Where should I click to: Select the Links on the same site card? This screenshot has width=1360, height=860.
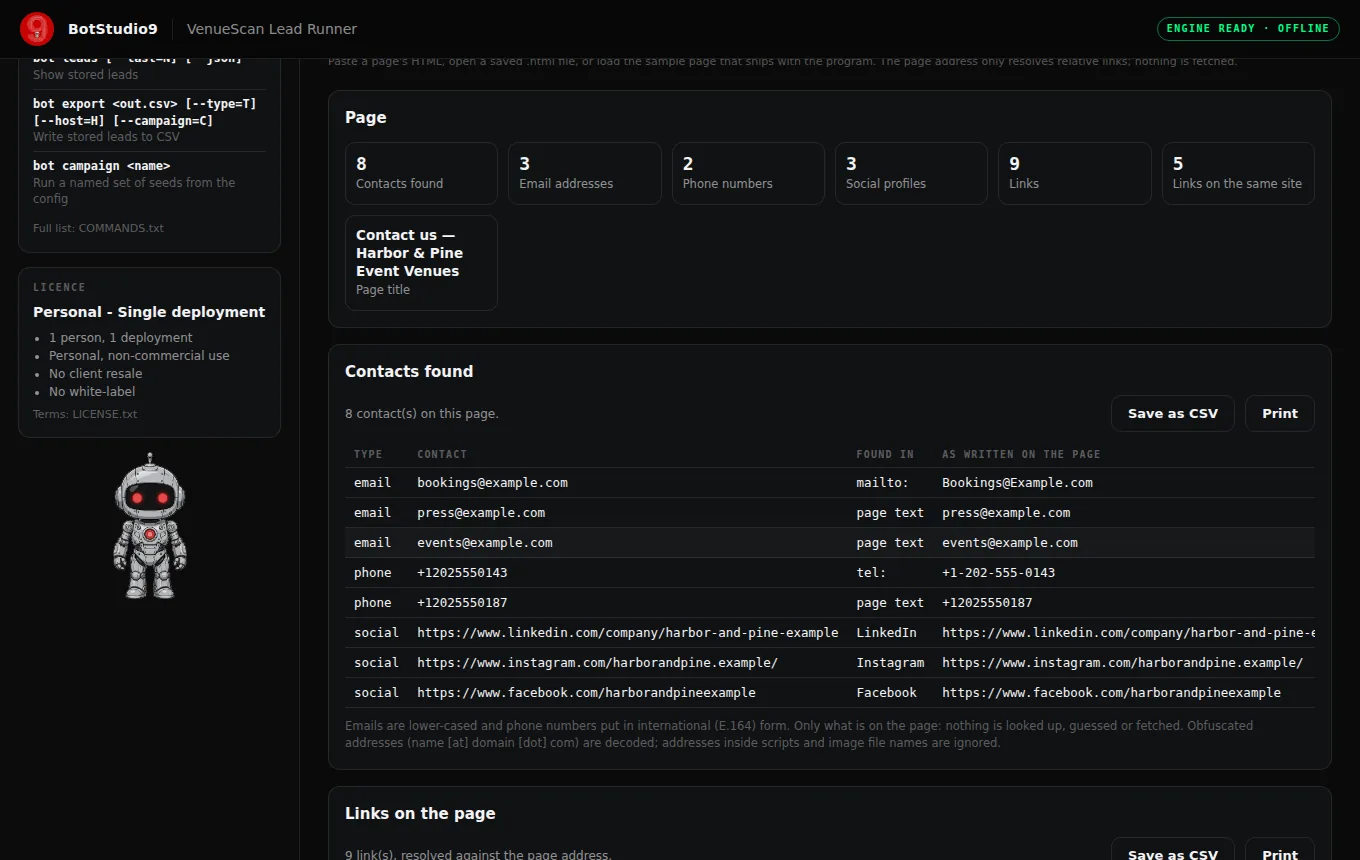coord(1238,173)
